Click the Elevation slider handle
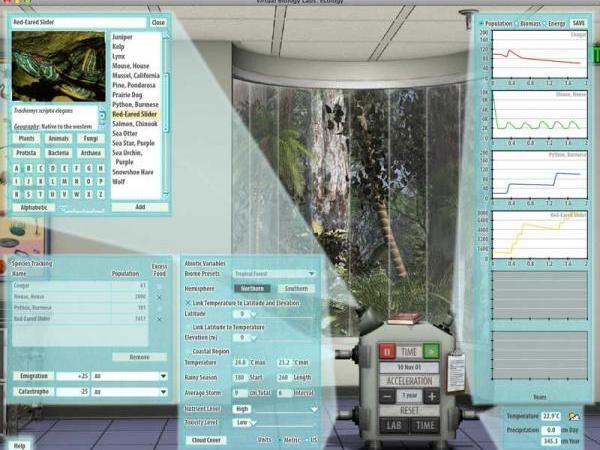This screenshot has height=450, width=600. click(x=253, y=338)
